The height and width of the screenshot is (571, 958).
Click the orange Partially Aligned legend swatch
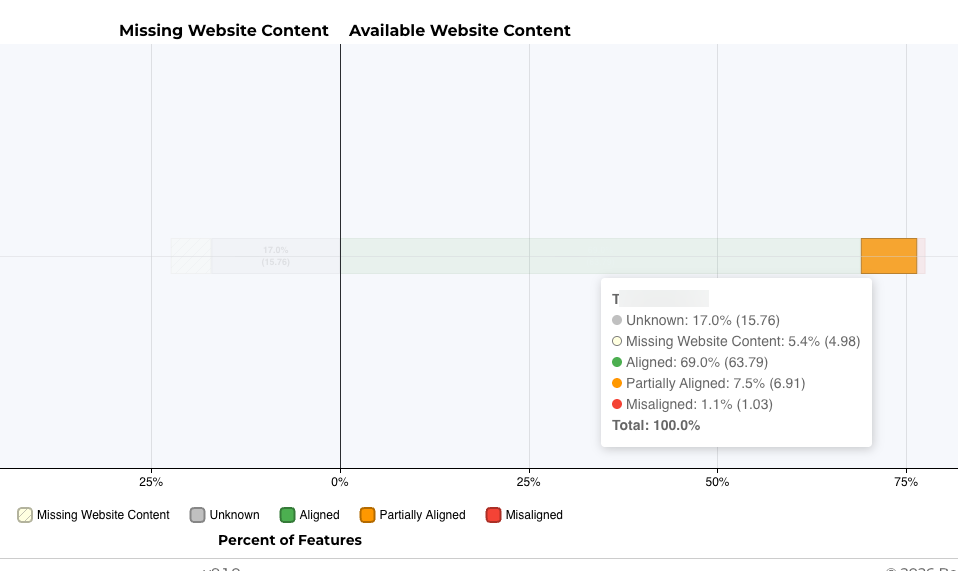tap(367, 515)
